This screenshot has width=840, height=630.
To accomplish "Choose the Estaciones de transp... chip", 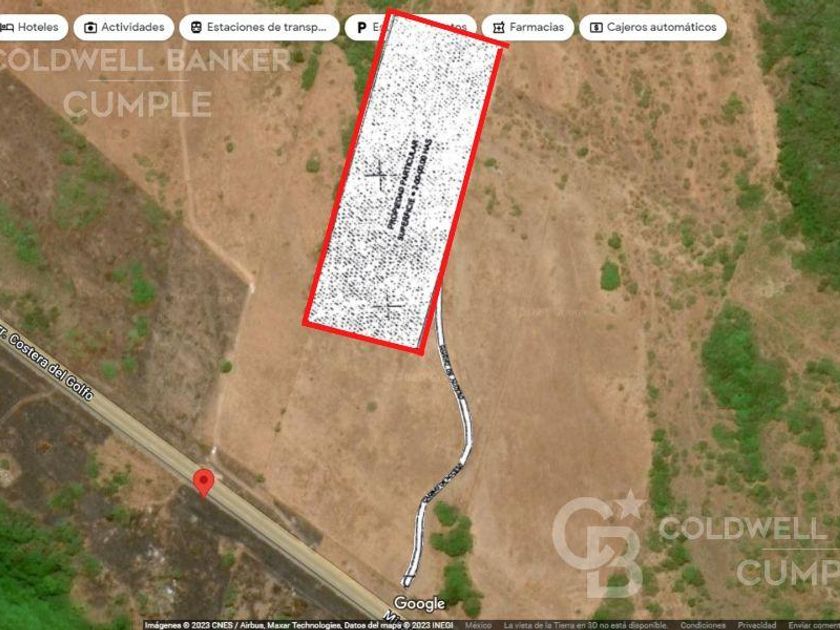I will [x=259, y=27].
